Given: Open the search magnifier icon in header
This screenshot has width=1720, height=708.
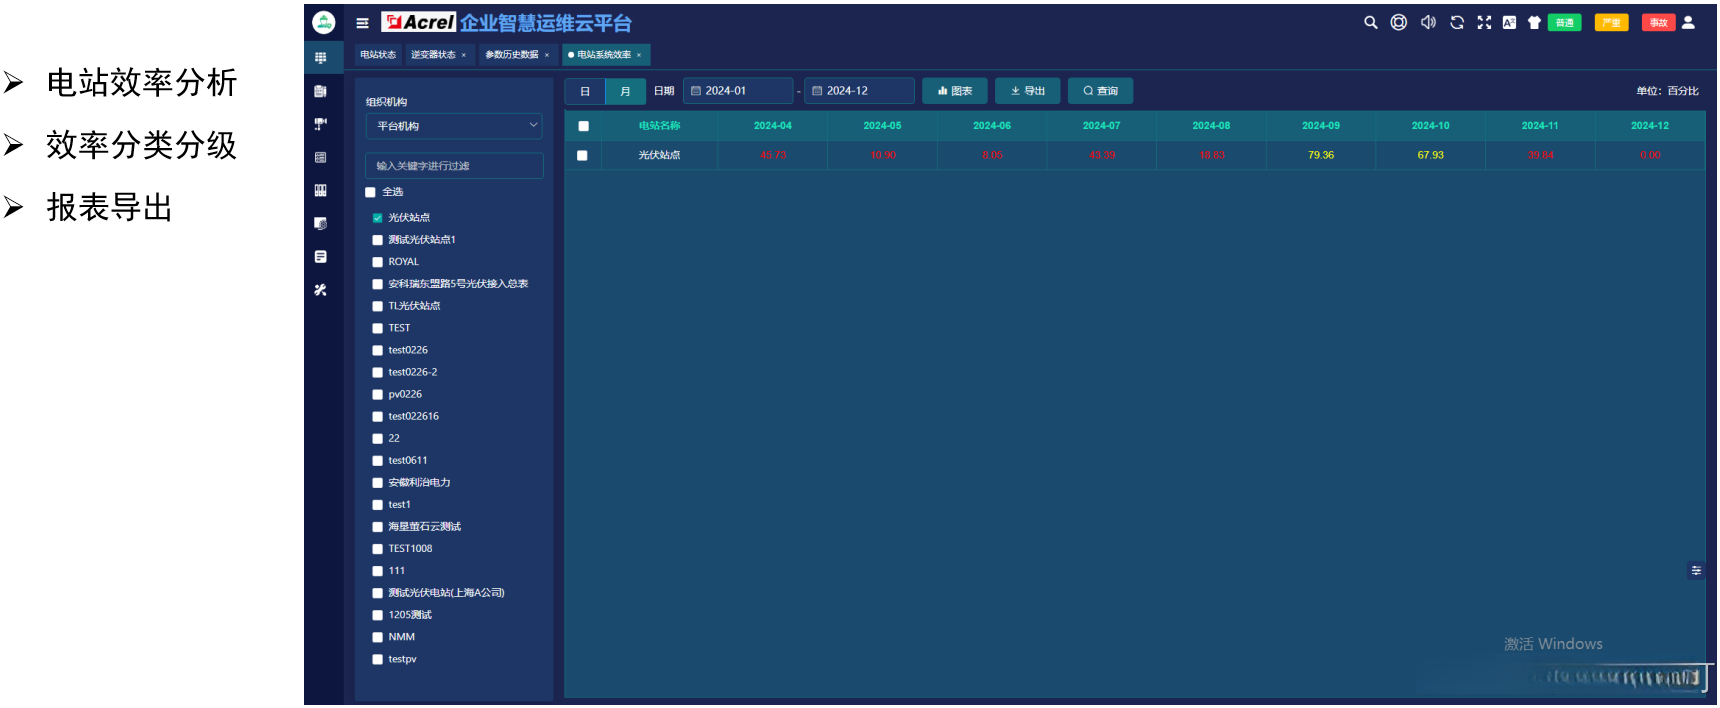Looking at the screenshot, I should click(x=1370, y=22).
